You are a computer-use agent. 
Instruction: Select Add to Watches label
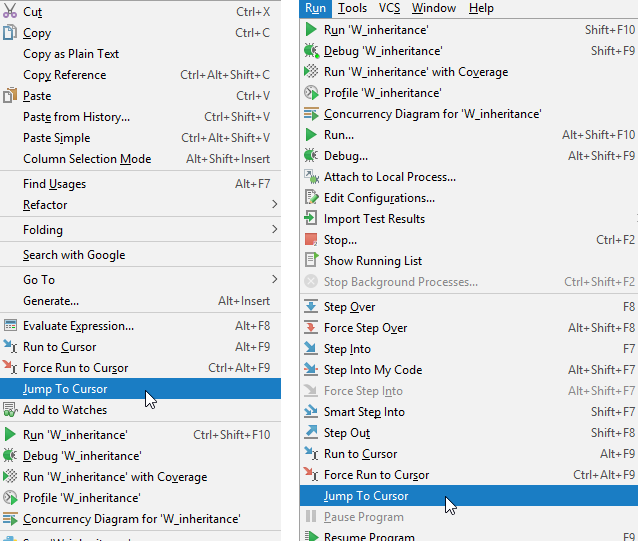(x=65, y=410)
